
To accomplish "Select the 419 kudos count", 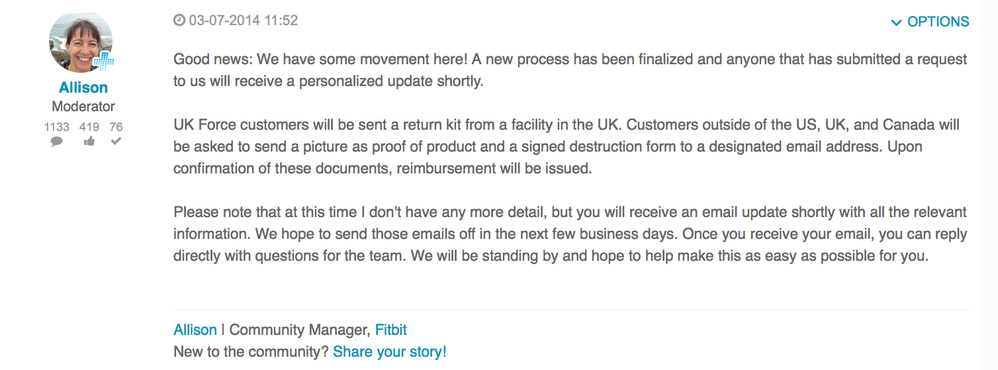I will click(x=89, y=127).
